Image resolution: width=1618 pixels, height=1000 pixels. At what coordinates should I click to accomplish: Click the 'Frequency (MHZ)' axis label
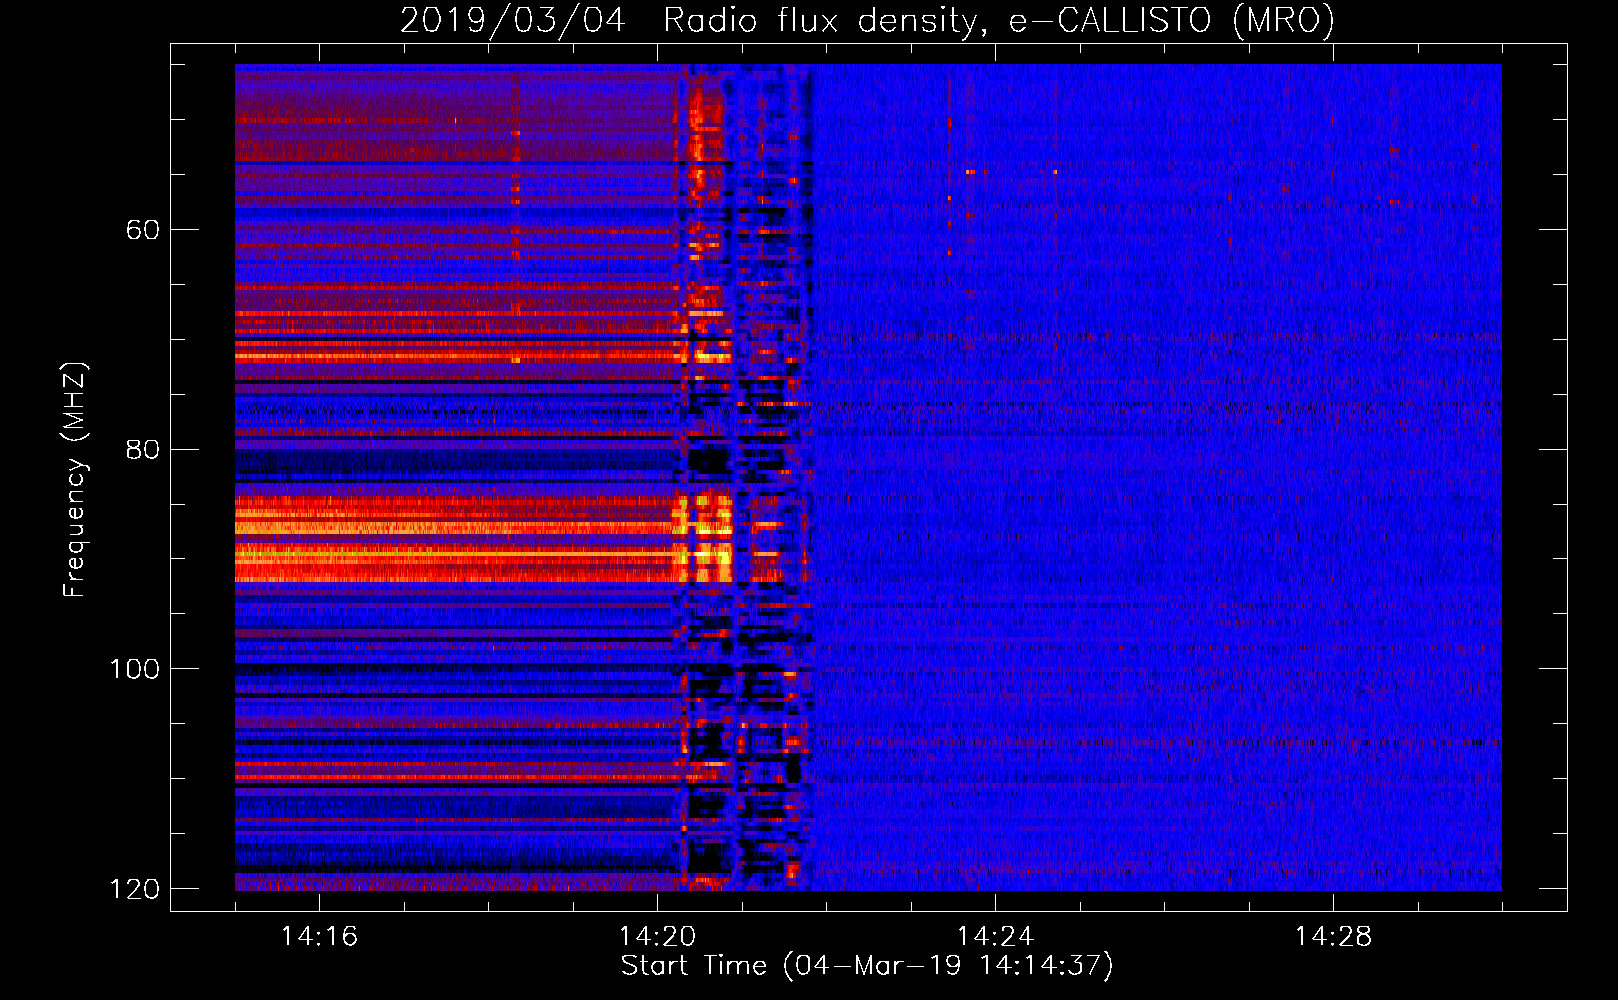(x=76, y=480)
